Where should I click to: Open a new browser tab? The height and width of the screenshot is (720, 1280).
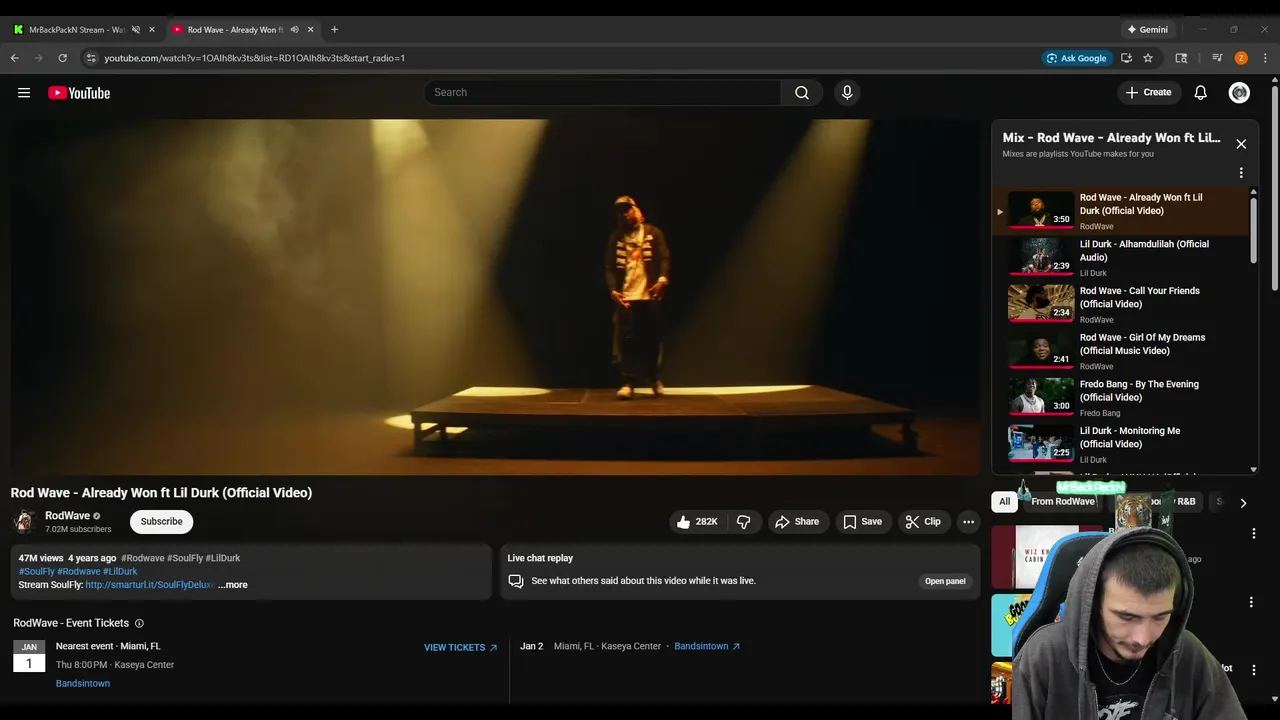(334, 30)
